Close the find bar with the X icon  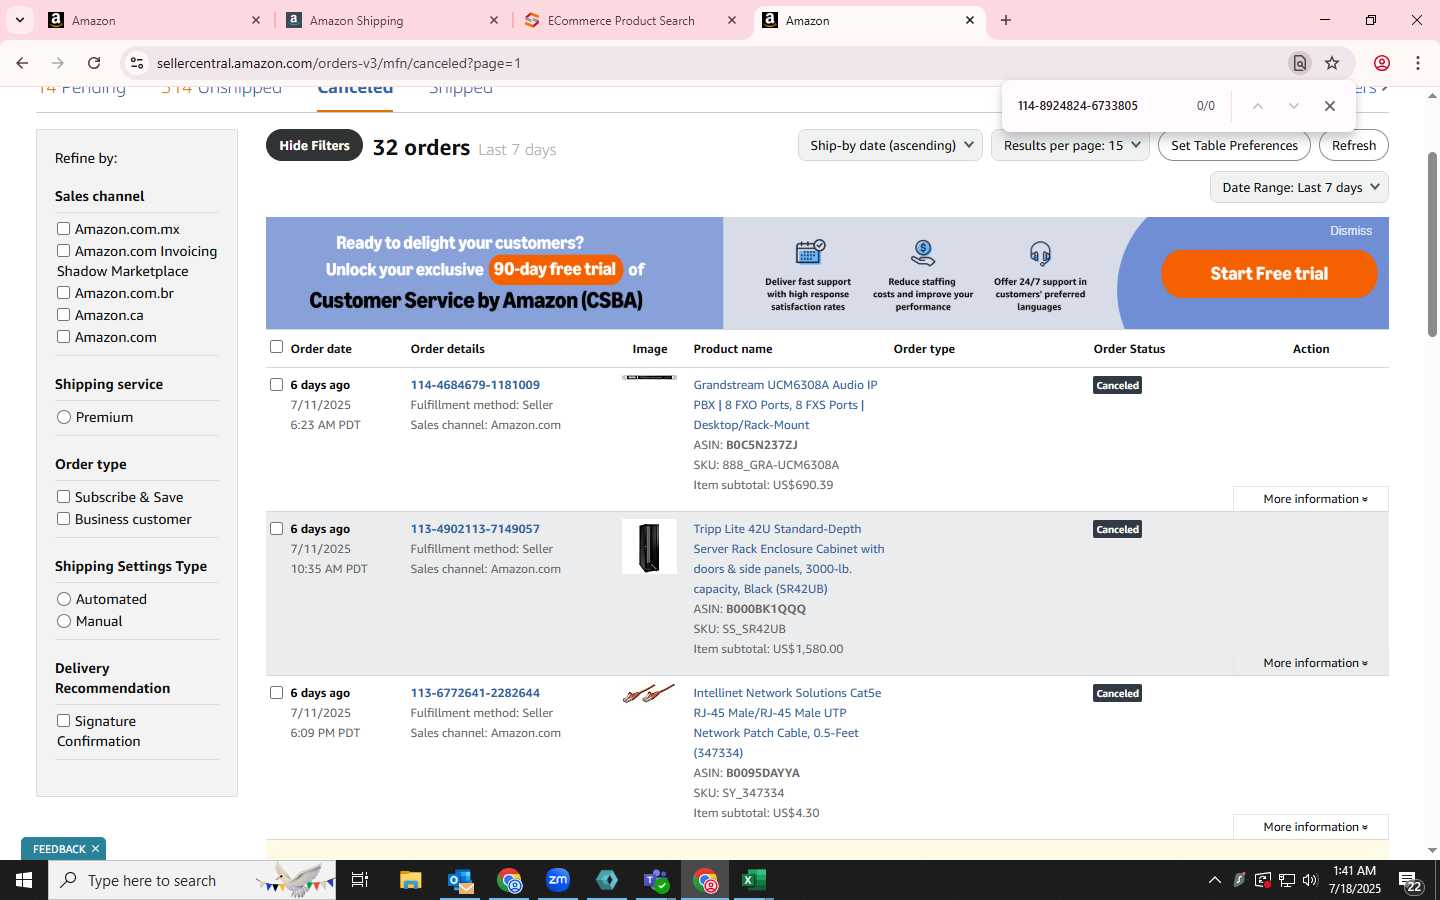[1329, 106]
